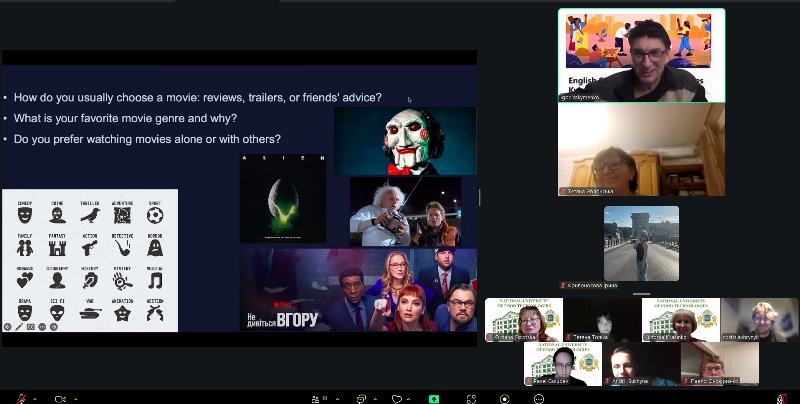Go to next slide using right arrow
The height and width of the screenshot is (404, 800).
(x=53, y=326)
